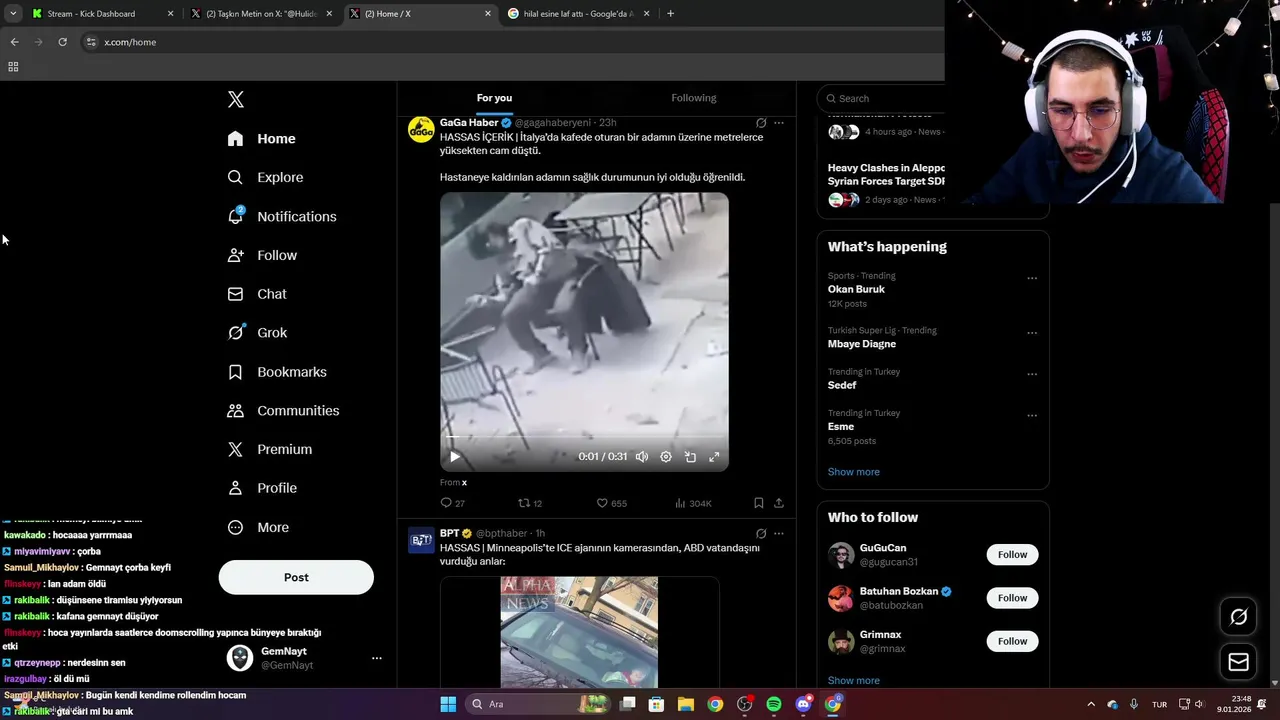Click Grok icon on BPT post

[761, 534]
